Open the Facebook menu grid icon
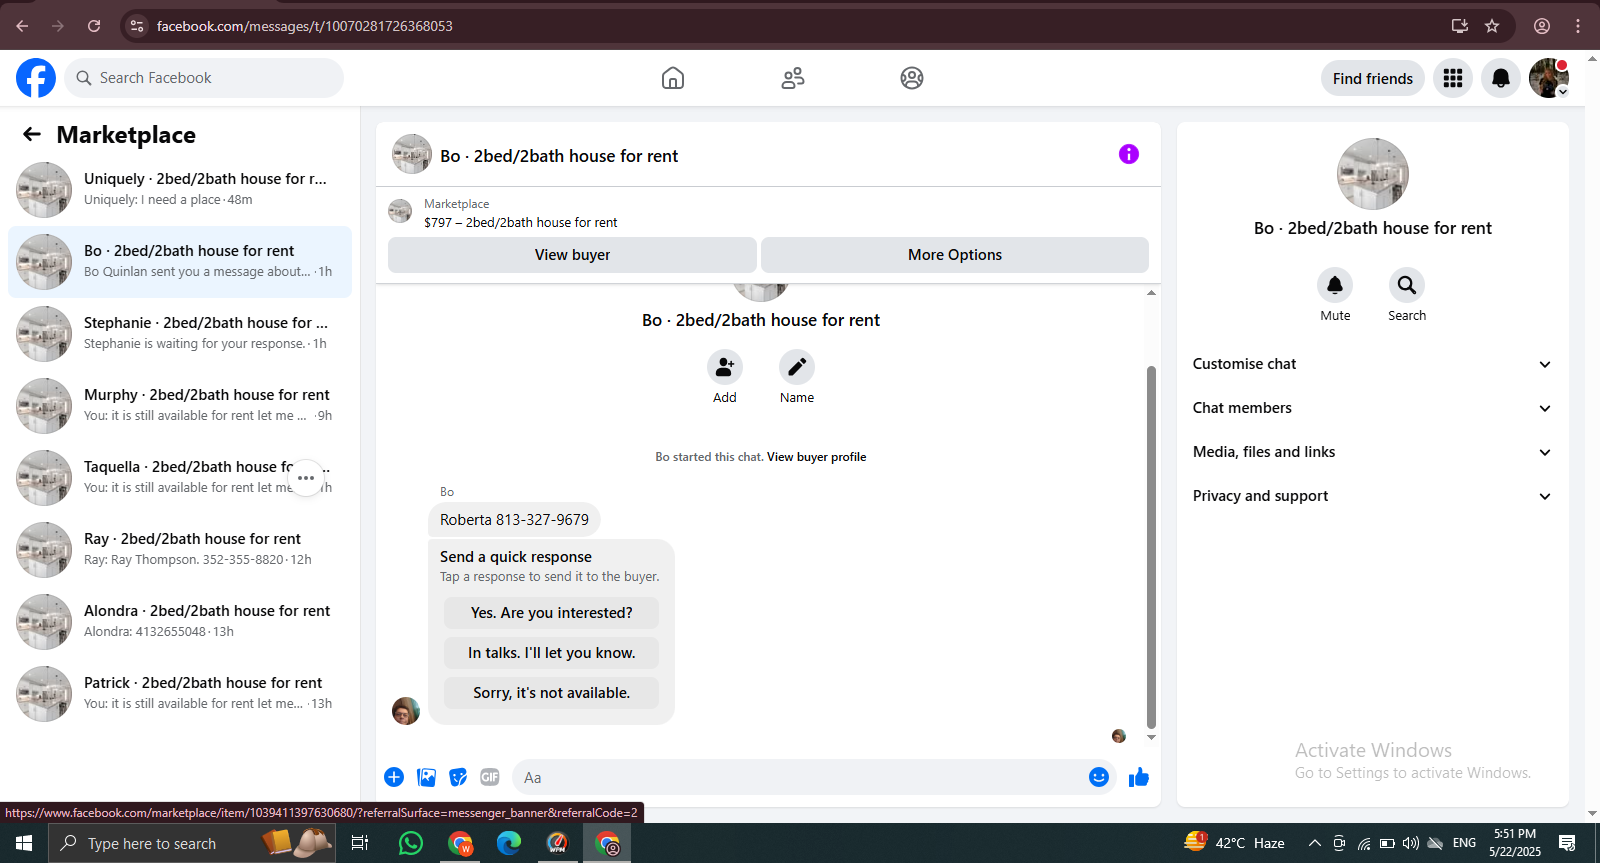 tap(1453, 78)
